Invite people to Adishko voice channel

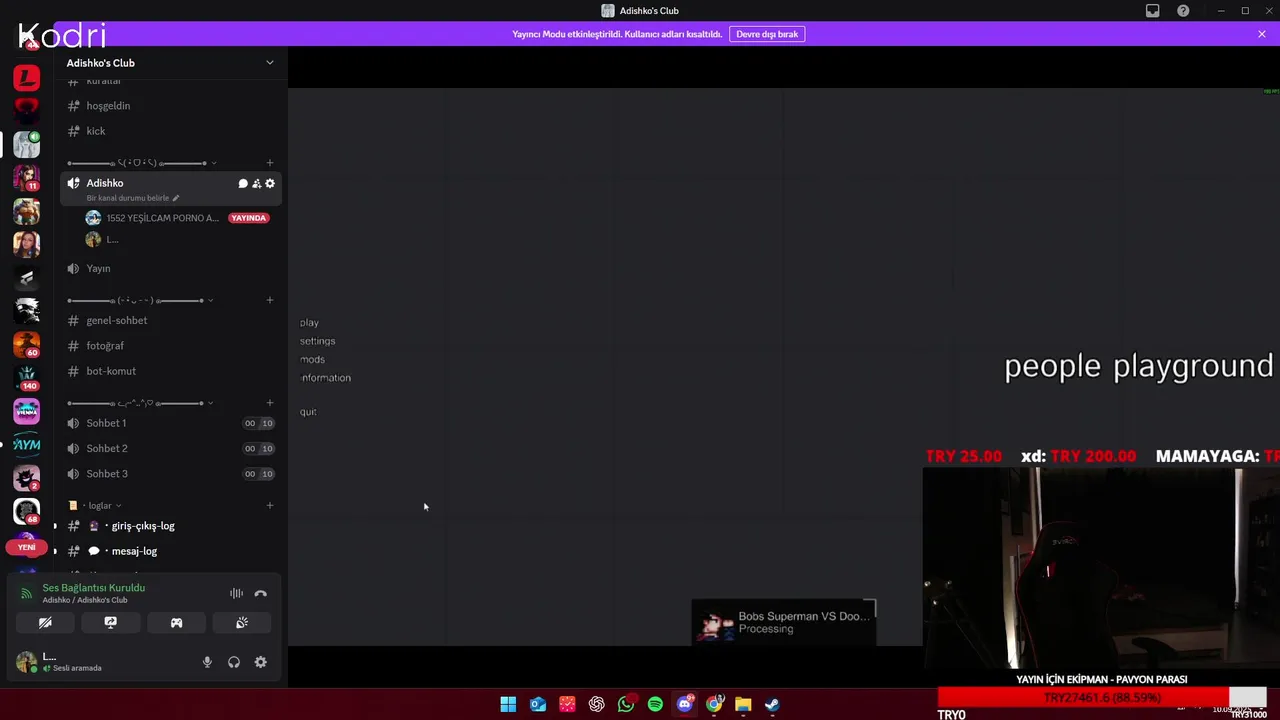tap(256, 184)
